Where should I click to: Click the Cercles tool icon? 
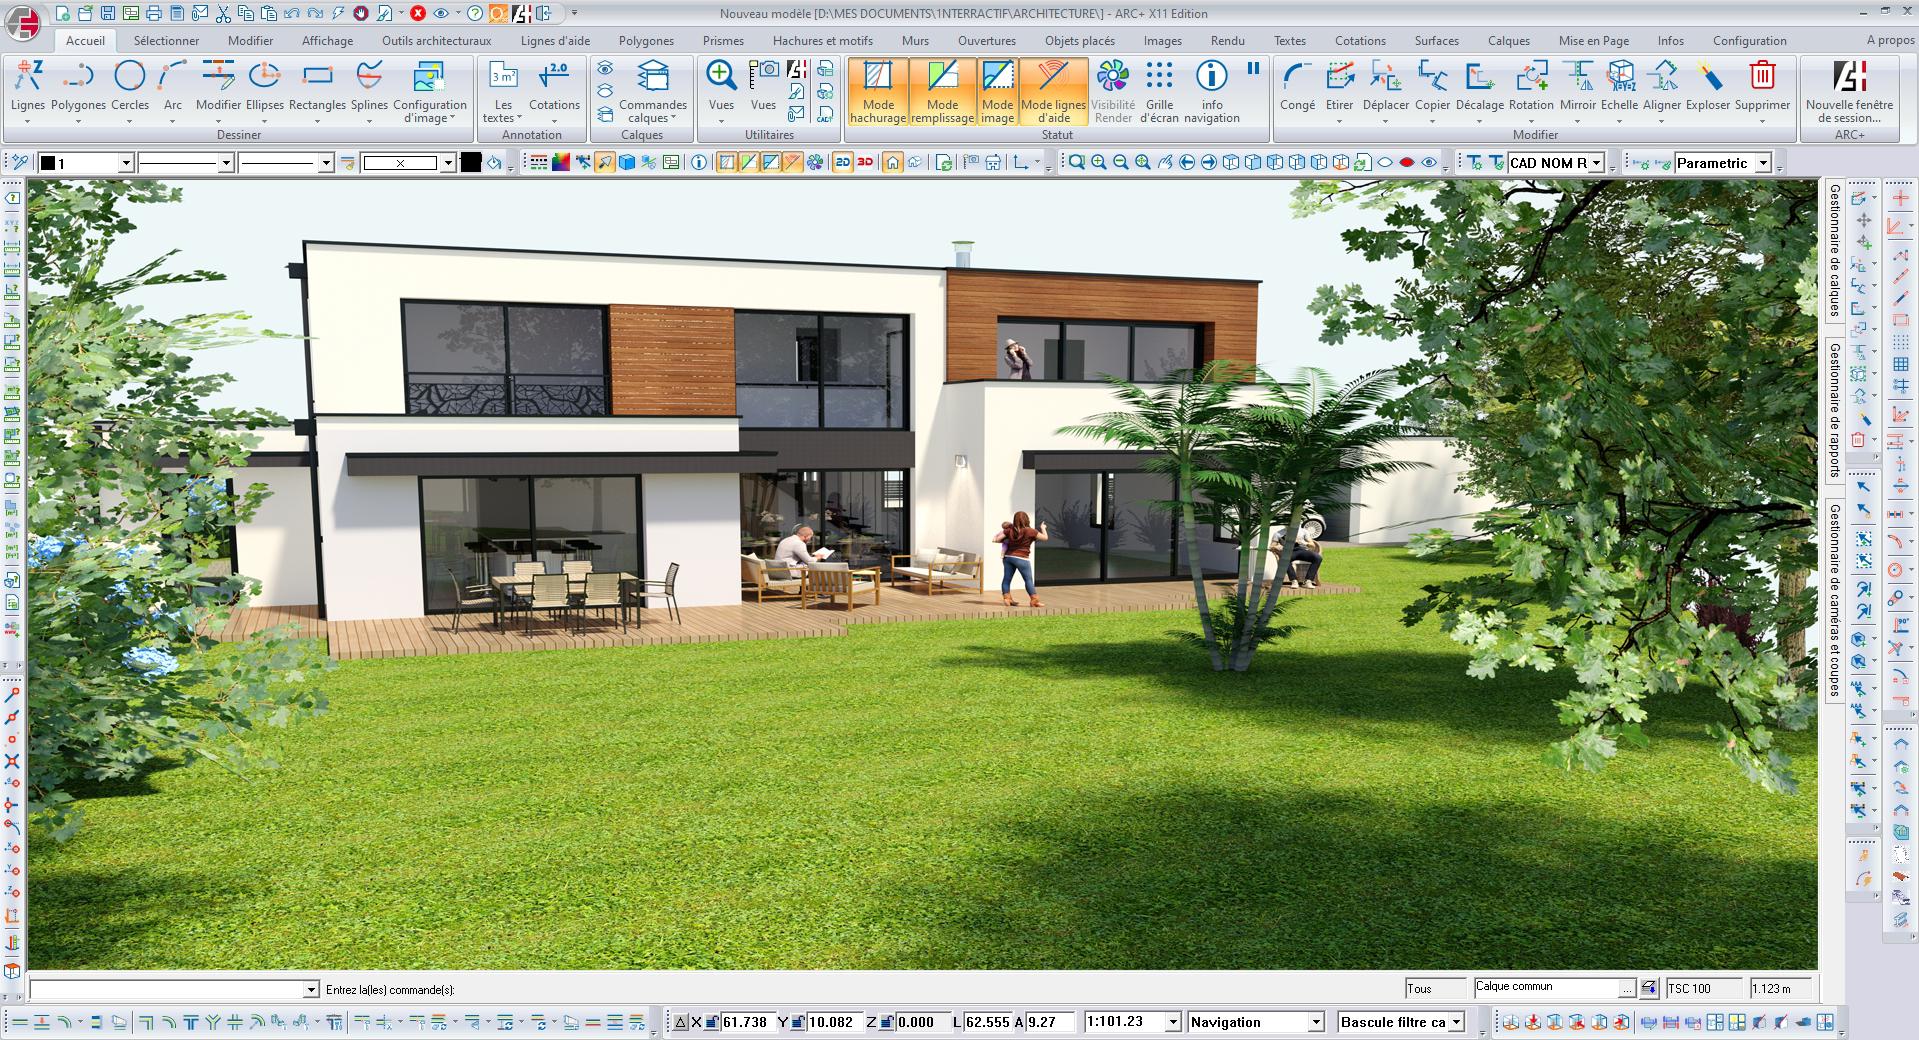[129, 77]
